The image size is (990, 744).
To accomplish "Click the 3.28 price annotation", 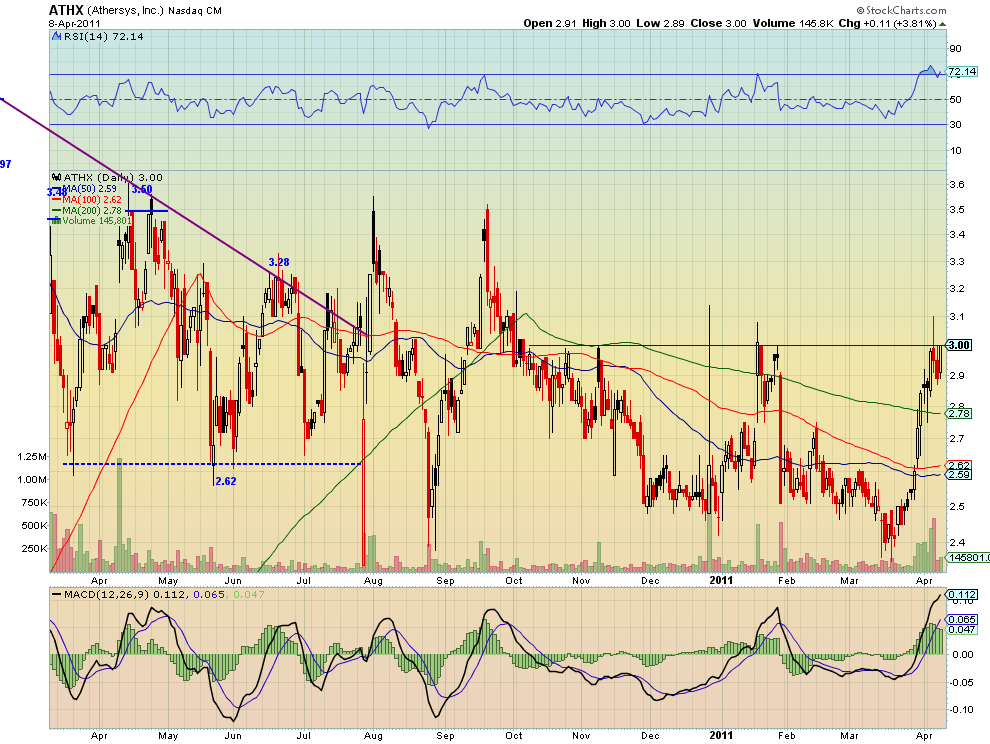I will (279, 262).
